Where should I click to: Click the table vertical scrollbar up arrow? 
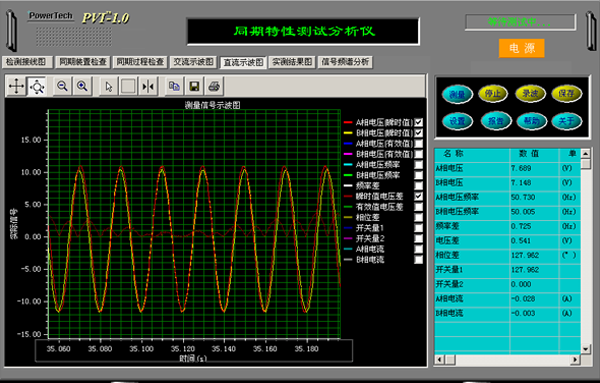[x=585, y=153]
